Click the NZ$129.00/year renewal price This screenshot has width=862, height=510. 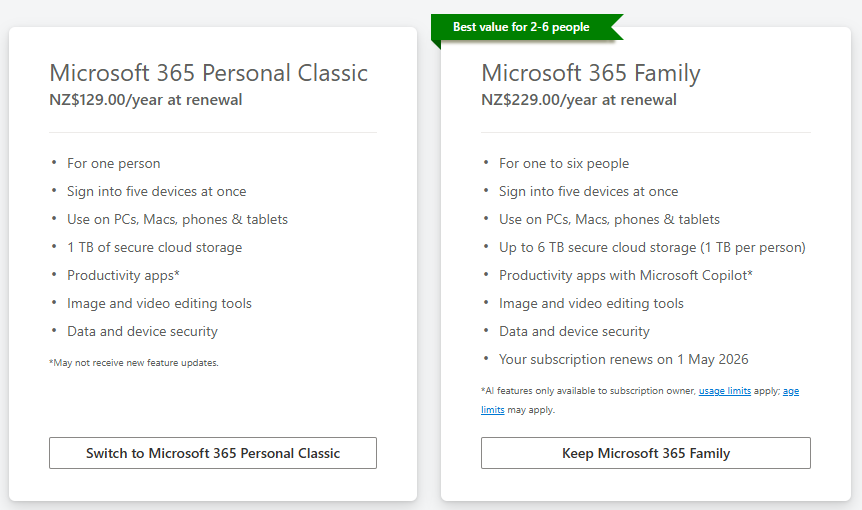(x=145, y=100)
